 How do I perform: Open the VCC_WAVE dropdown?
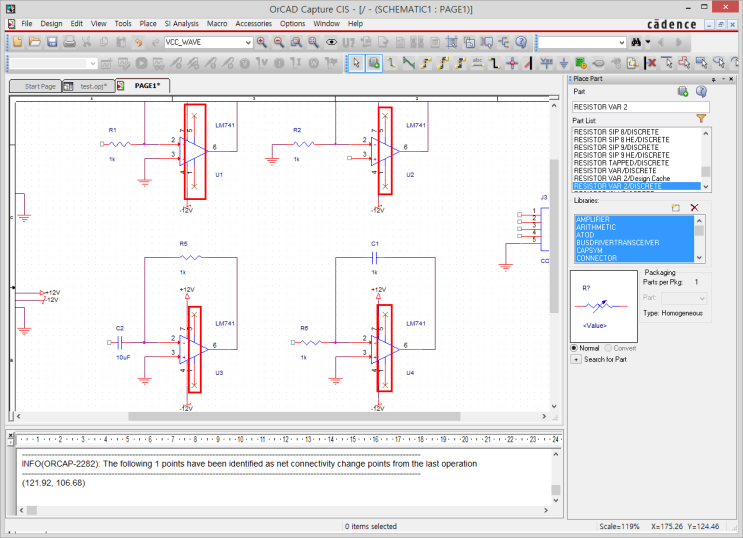click(x=248, y=43)
